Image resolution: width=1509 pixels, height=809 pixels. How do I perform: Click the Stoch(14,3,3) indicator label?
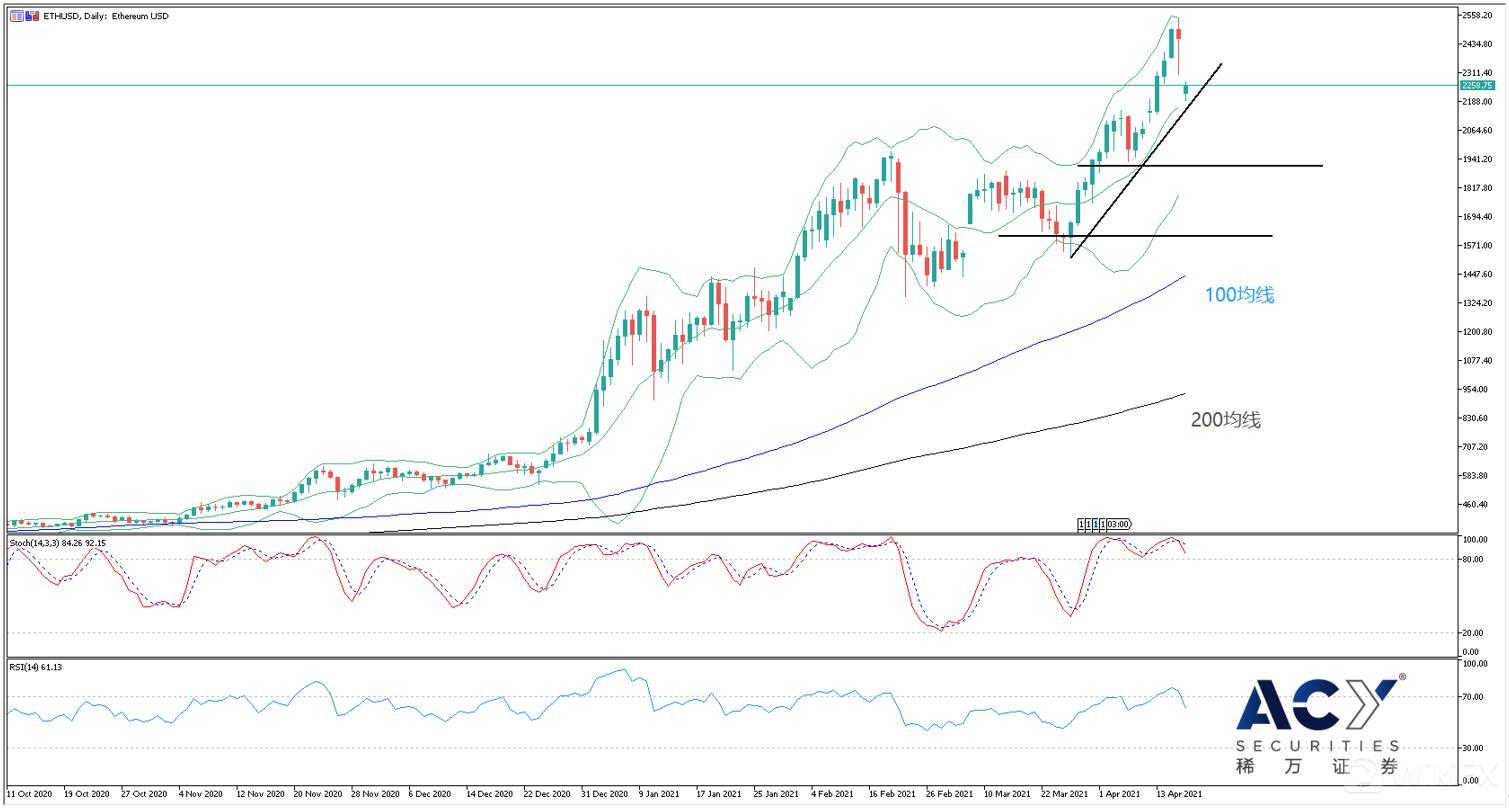click(x=57, y=543)
